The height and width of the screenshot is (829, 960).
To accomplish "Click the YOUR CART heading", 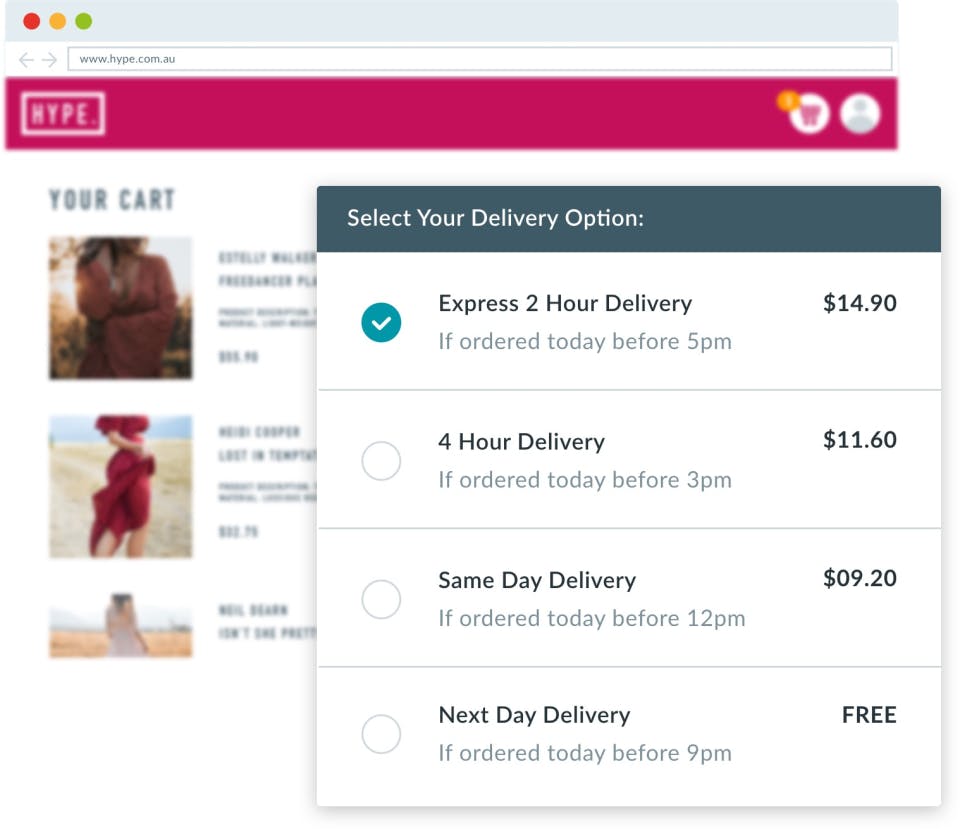I will (110, 199).
